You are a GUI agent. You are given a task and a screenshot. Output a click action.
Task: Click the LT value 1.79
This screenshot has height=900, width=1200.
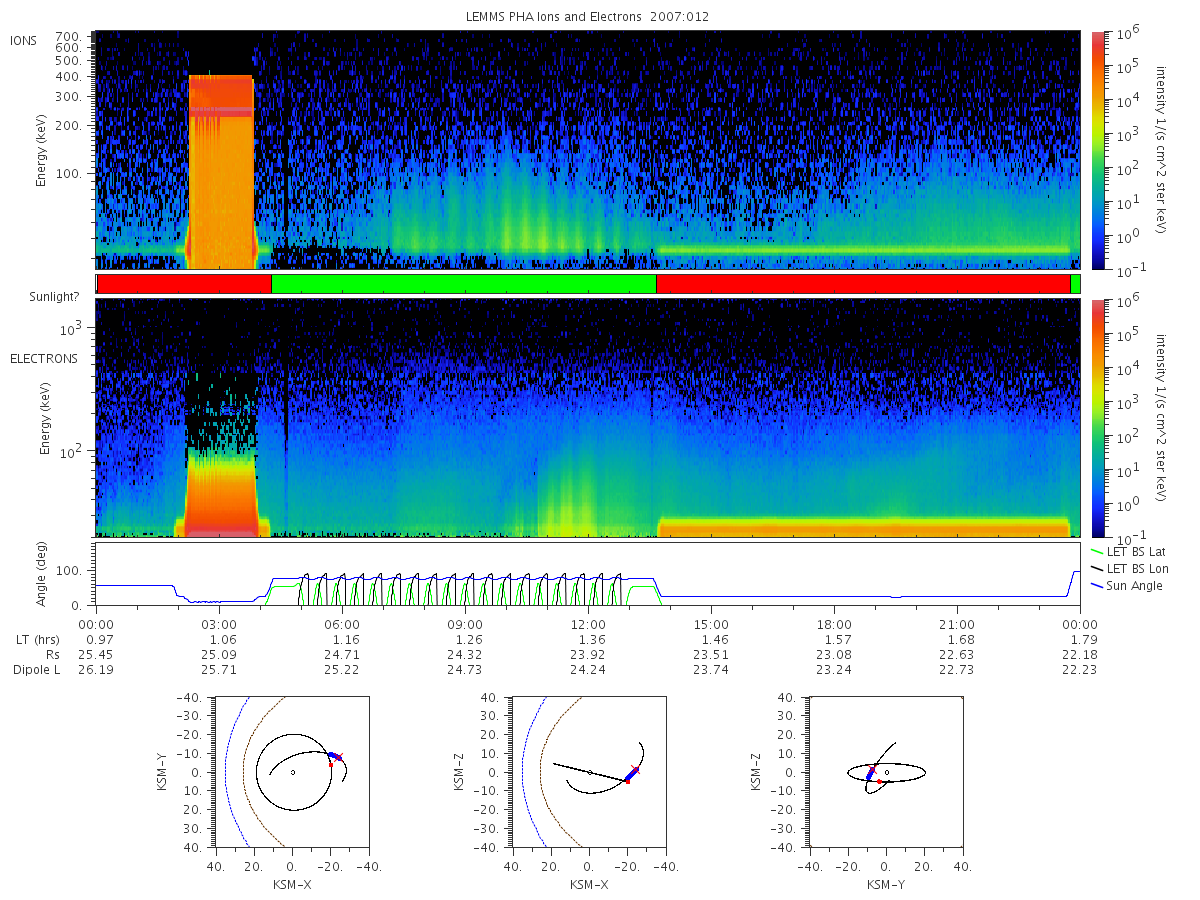(1084, 639)
